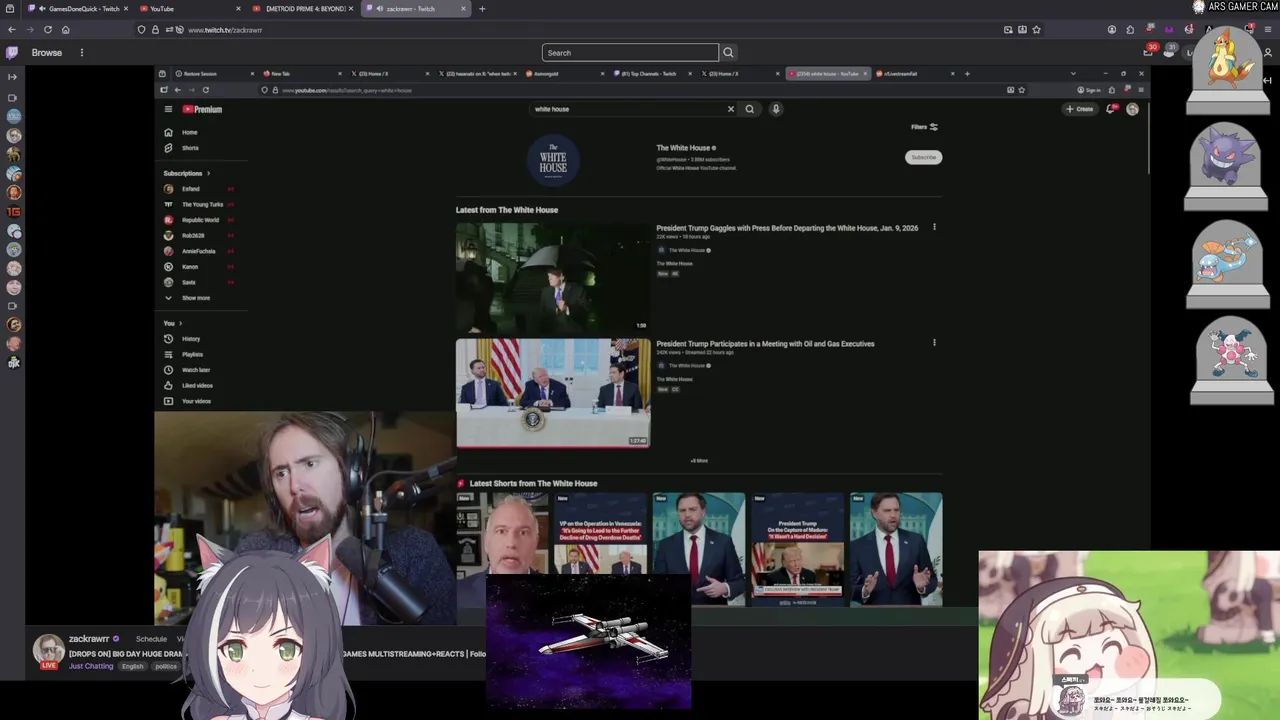Close the zackrawrr Twitch tab
Viewport: 1280px width, 720px height.
[463, 9]
